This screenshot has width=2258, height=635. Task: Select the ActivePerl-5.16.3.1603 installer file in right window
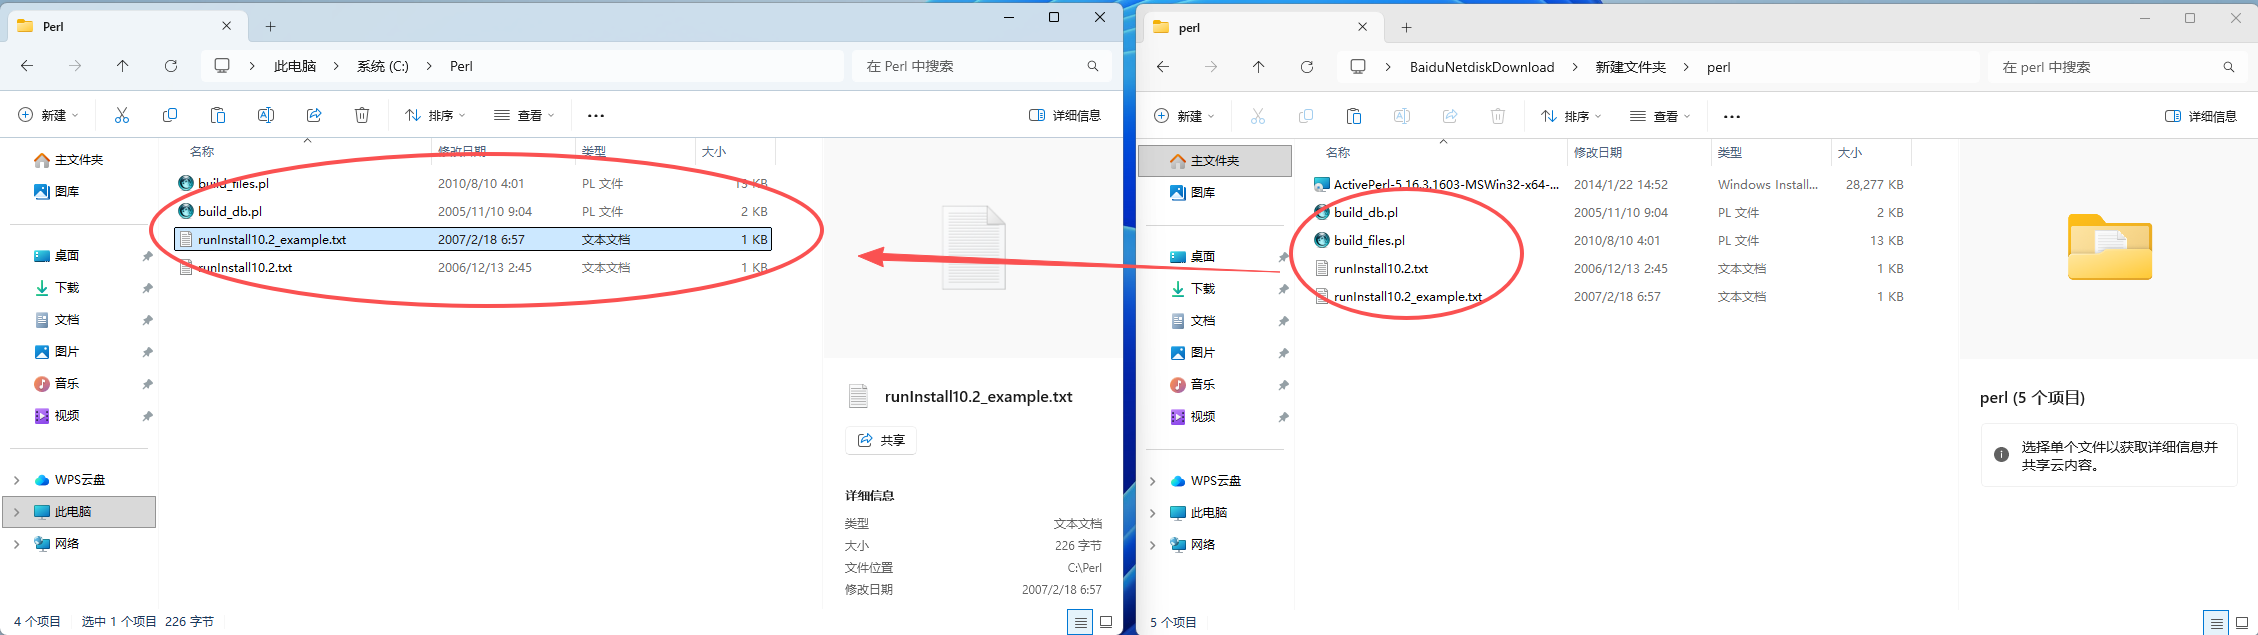[1610, 185]
